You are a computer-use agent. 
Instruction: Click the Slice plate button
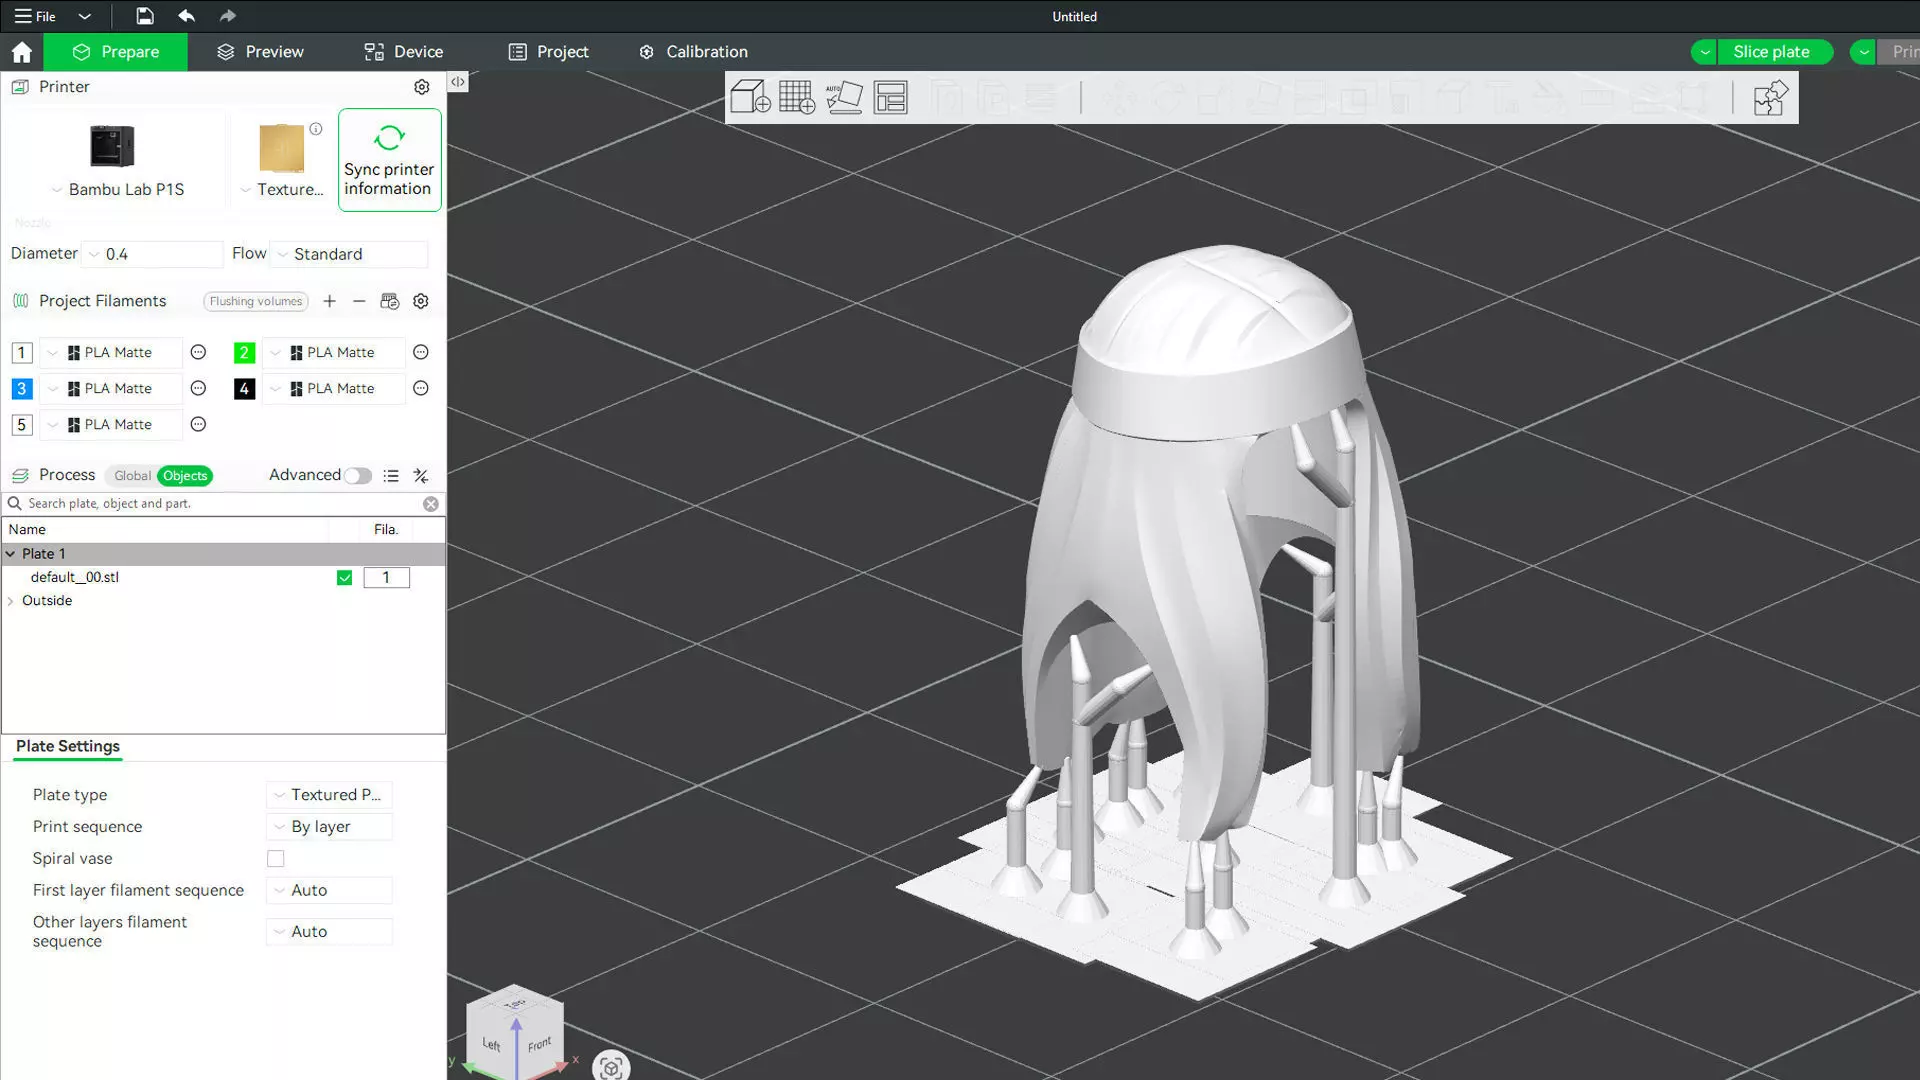click(x=1771, y=52)
